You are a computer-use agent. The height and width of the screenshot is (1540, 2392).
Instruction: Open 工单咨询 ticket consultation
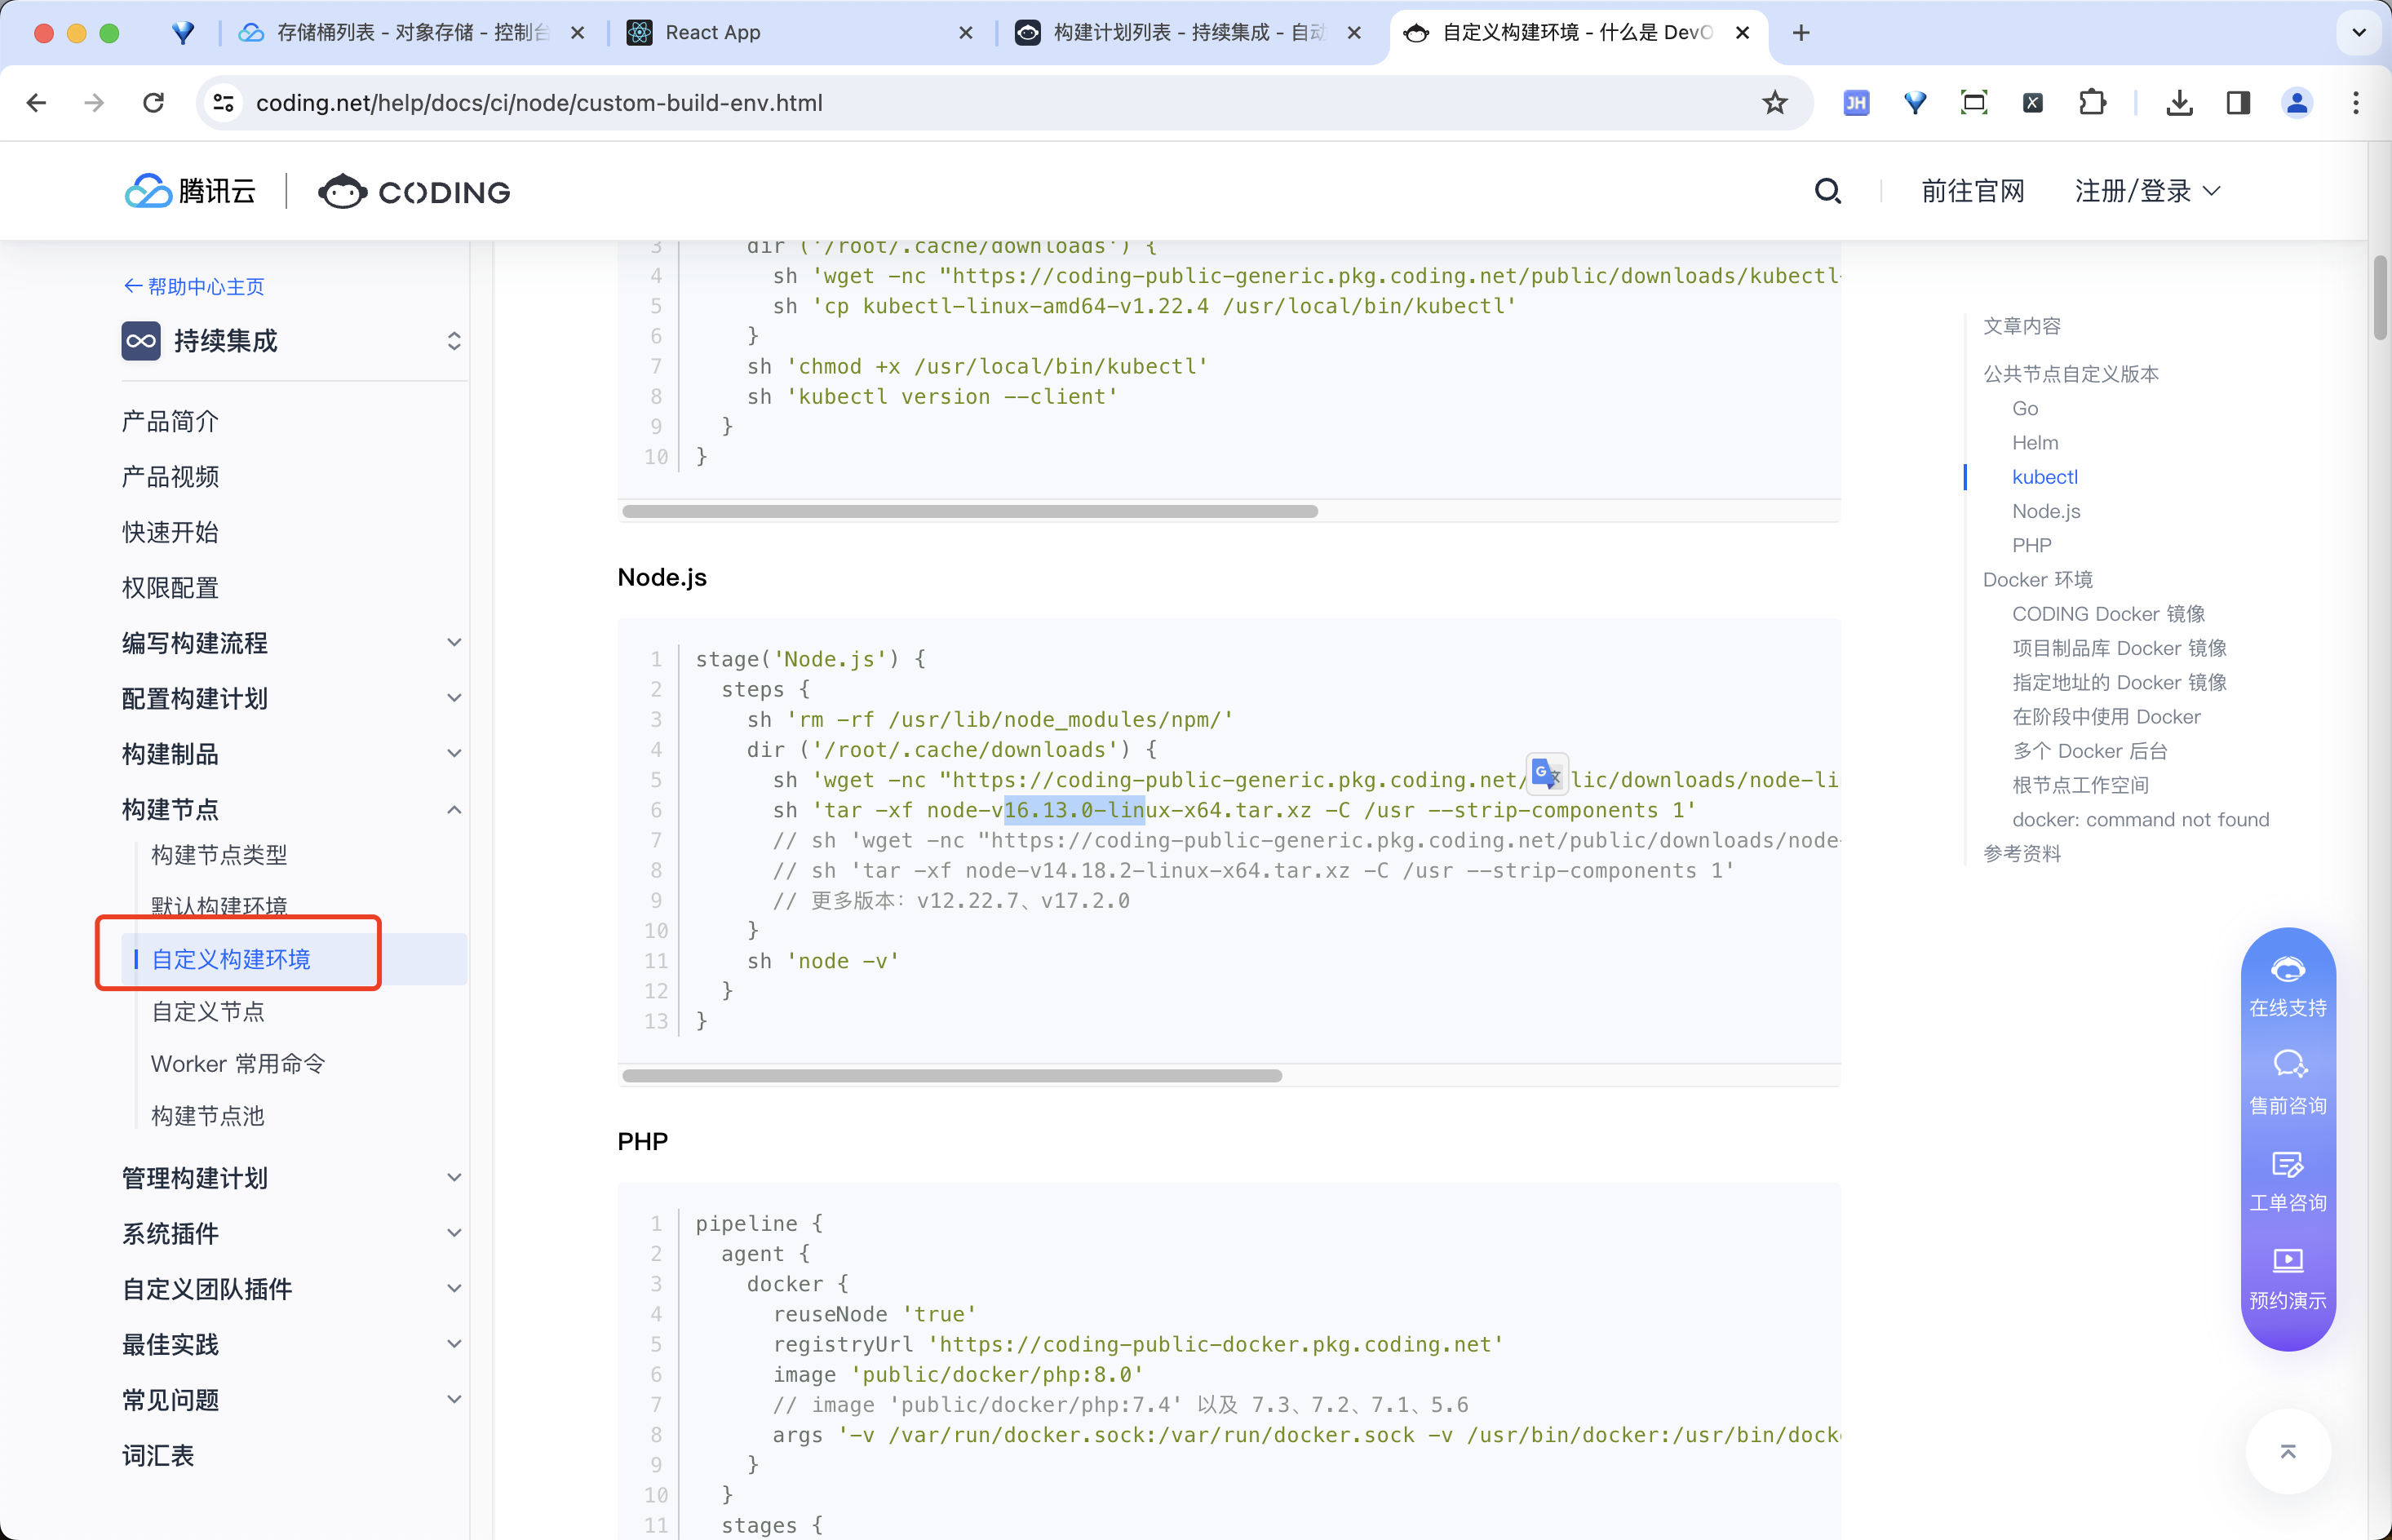[2288, 1181]
